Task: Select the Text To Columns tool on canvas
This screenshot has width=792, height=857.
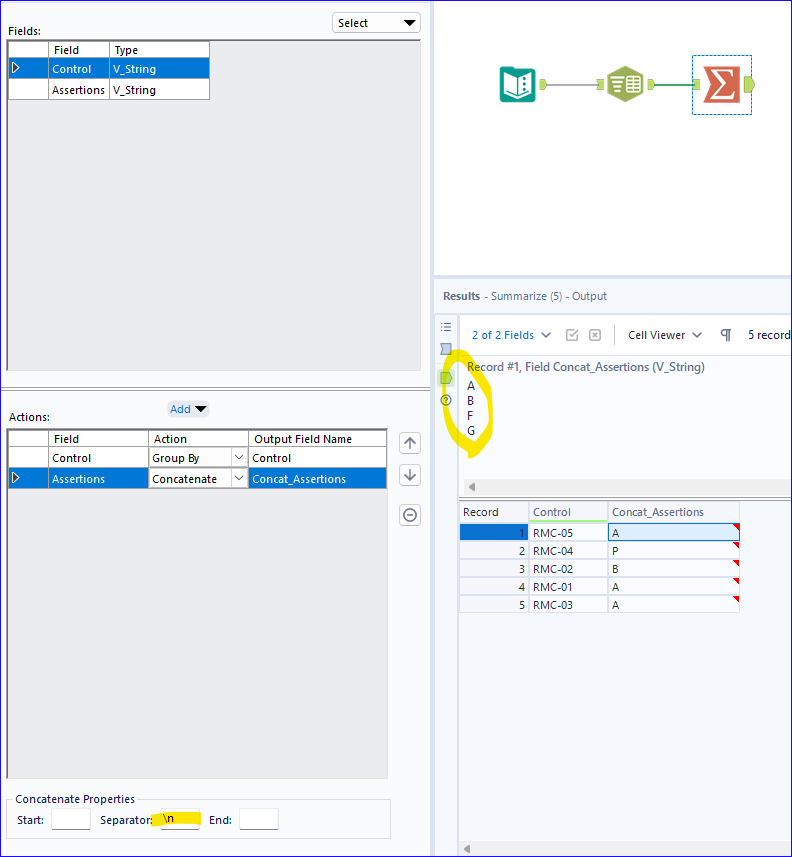Action: coord(625,84)
